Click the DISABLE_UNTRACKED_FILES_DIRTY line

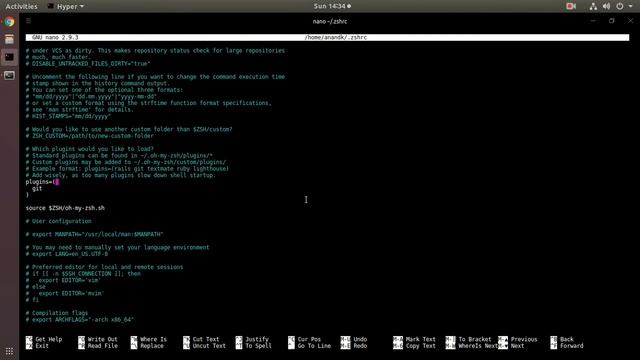88,64
